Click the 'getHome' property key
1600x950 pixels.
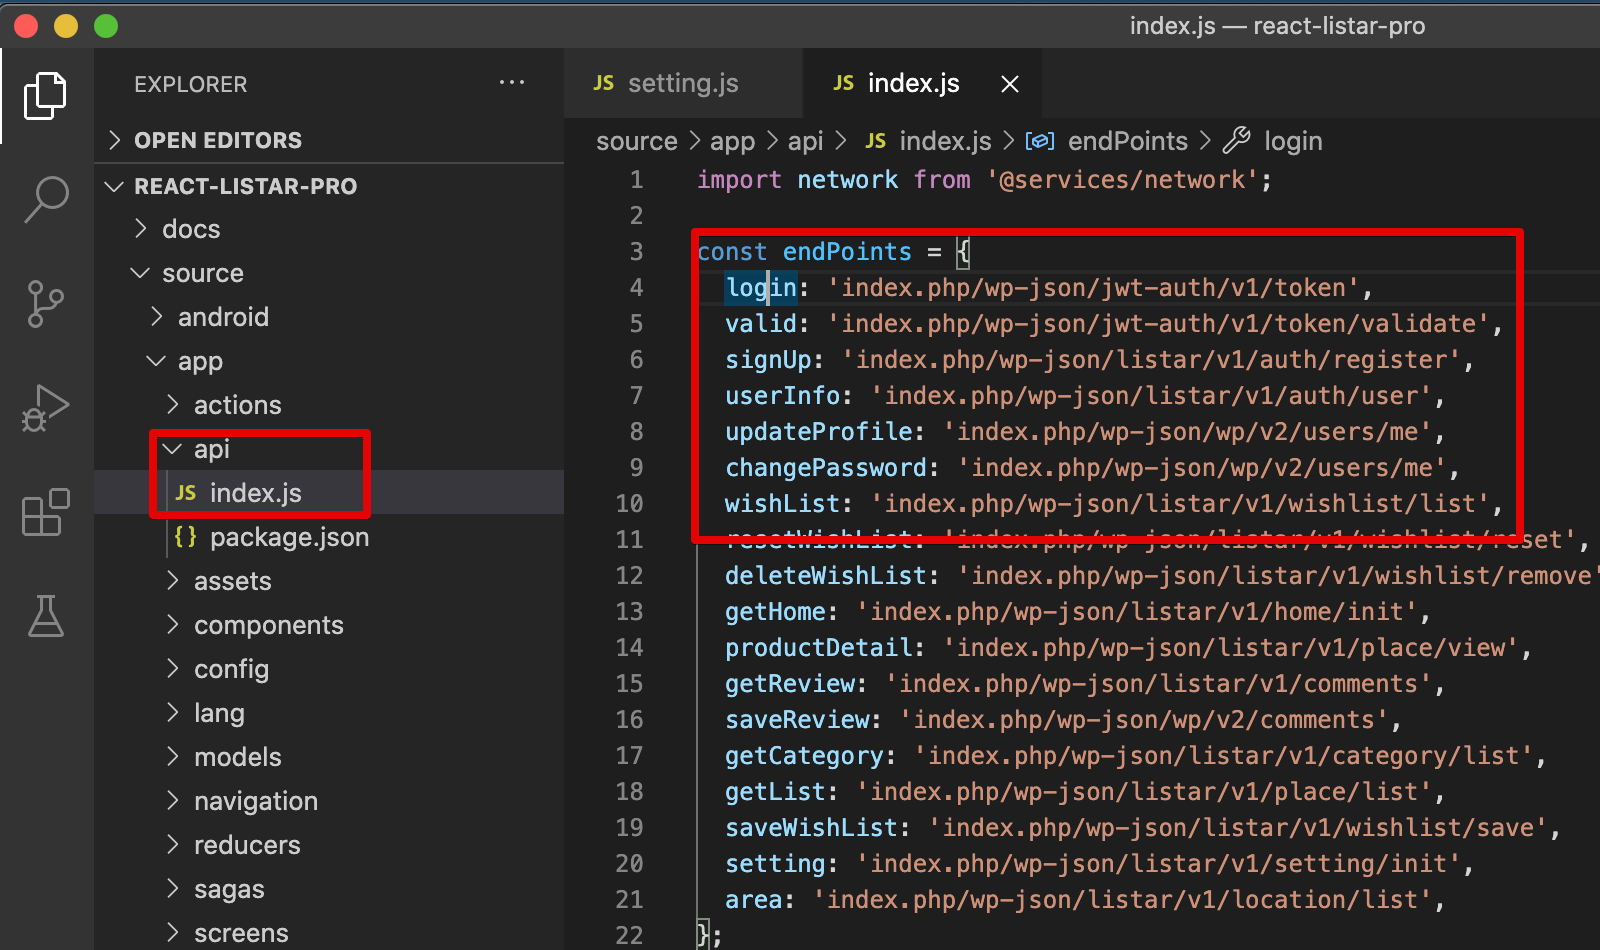coord(776,612)
